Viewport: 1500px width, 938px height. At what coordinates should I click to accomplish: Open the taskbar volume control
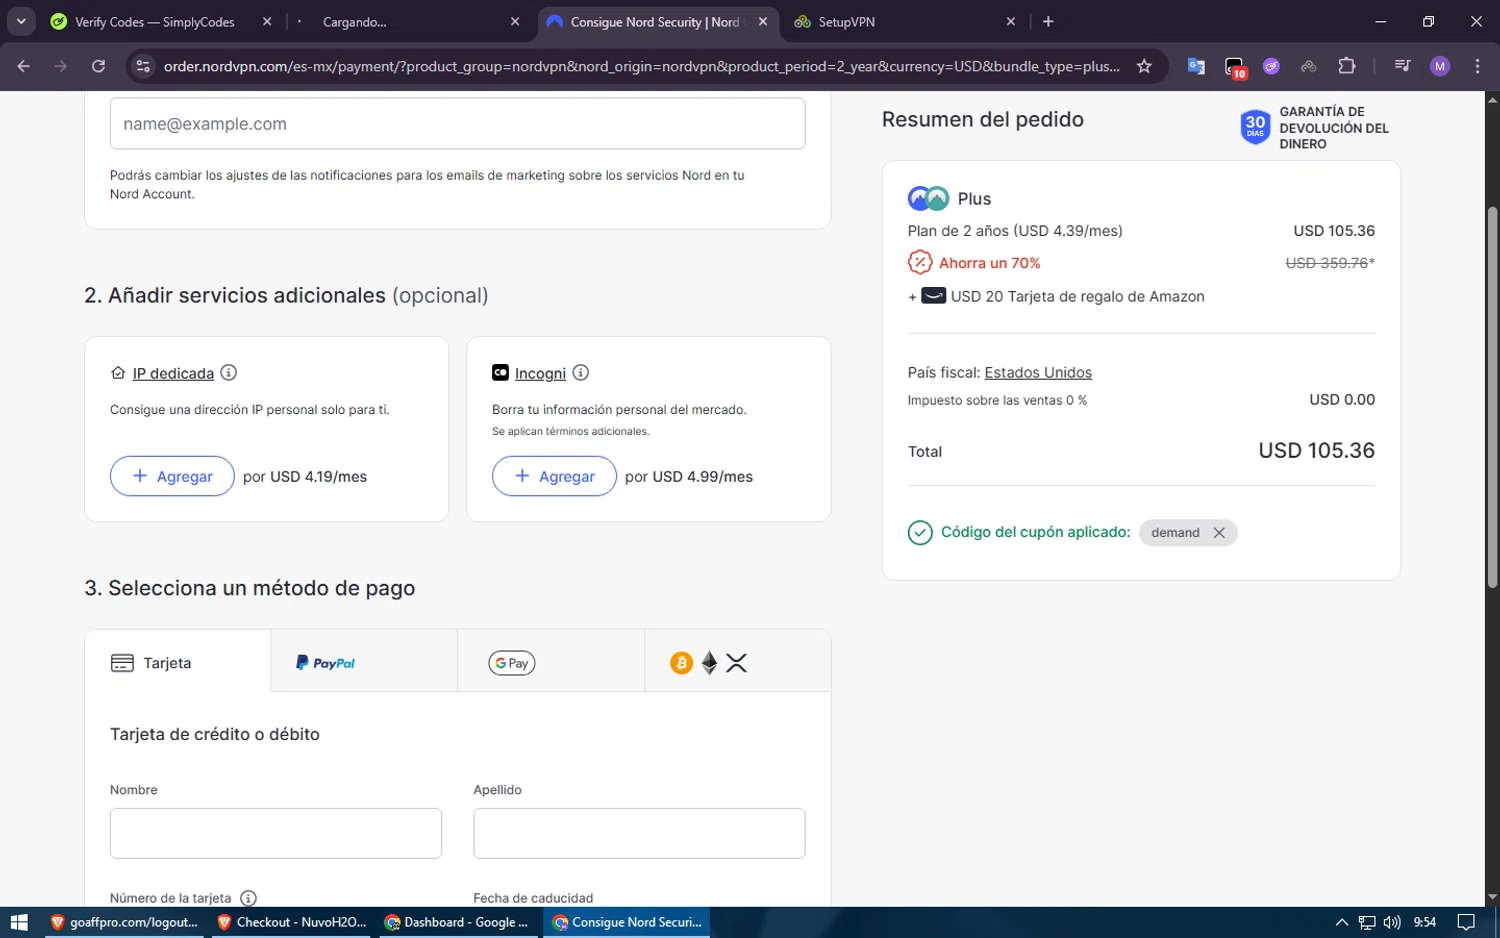click(x=1392, y=922)
